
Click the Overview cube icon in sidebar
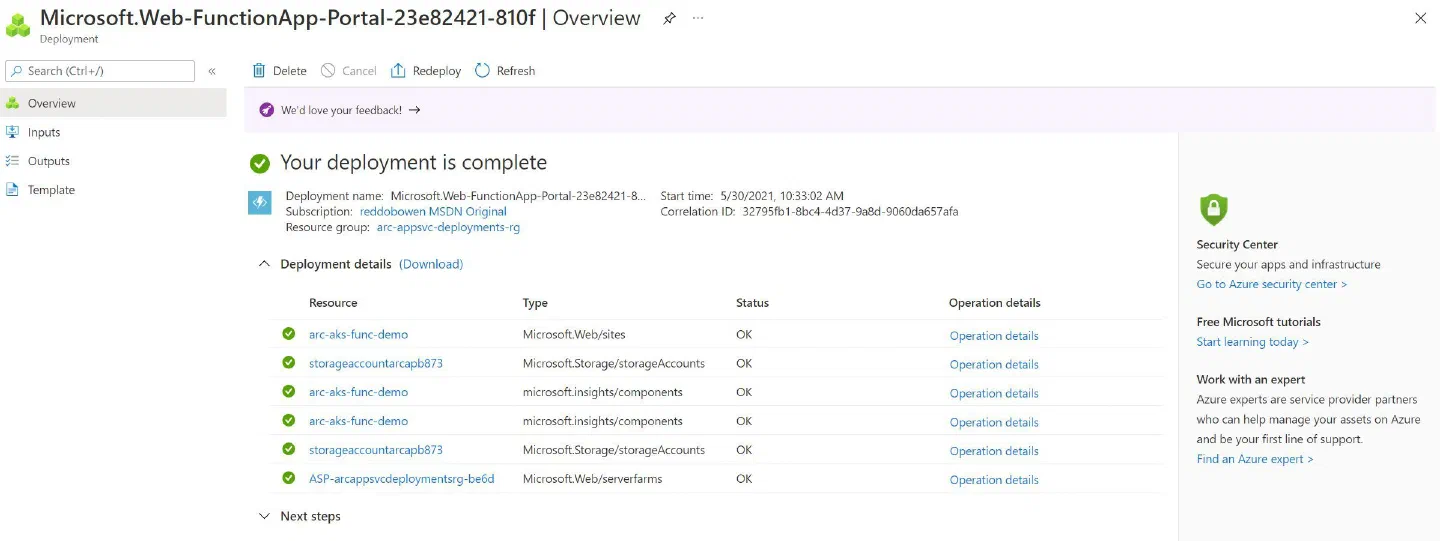click(12, 103)
